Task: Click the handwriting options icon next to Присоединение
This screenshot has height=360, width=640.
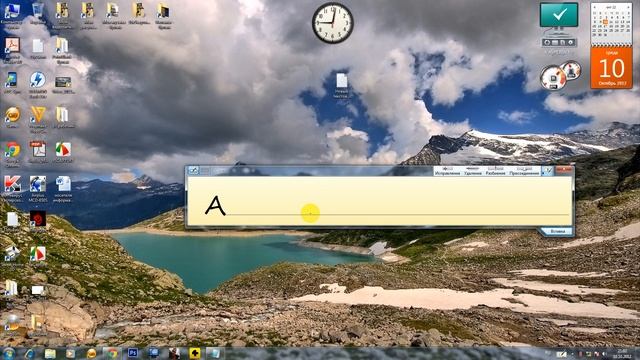Action: click(548, 171)
